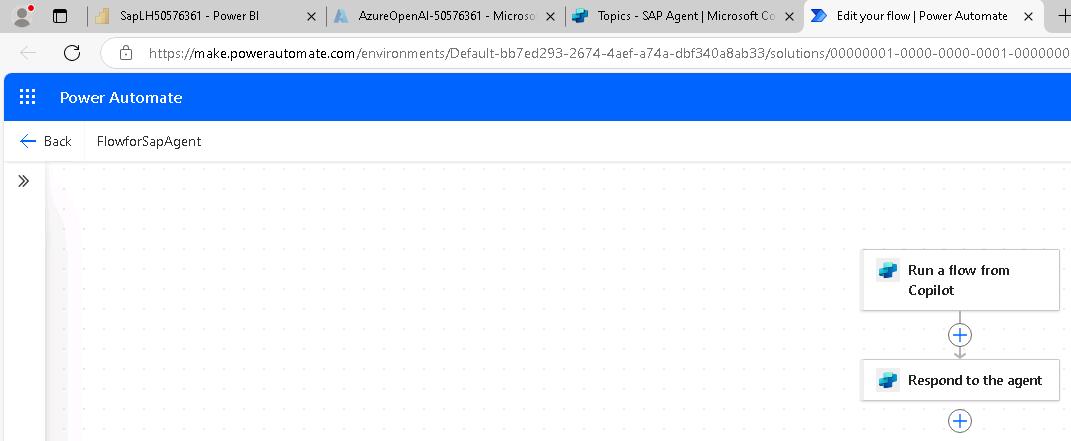The height and width of the screenshot is (441, 1071).
Task: Click the FlowforSapAgent flow name
Action: (x=149, y=141)
